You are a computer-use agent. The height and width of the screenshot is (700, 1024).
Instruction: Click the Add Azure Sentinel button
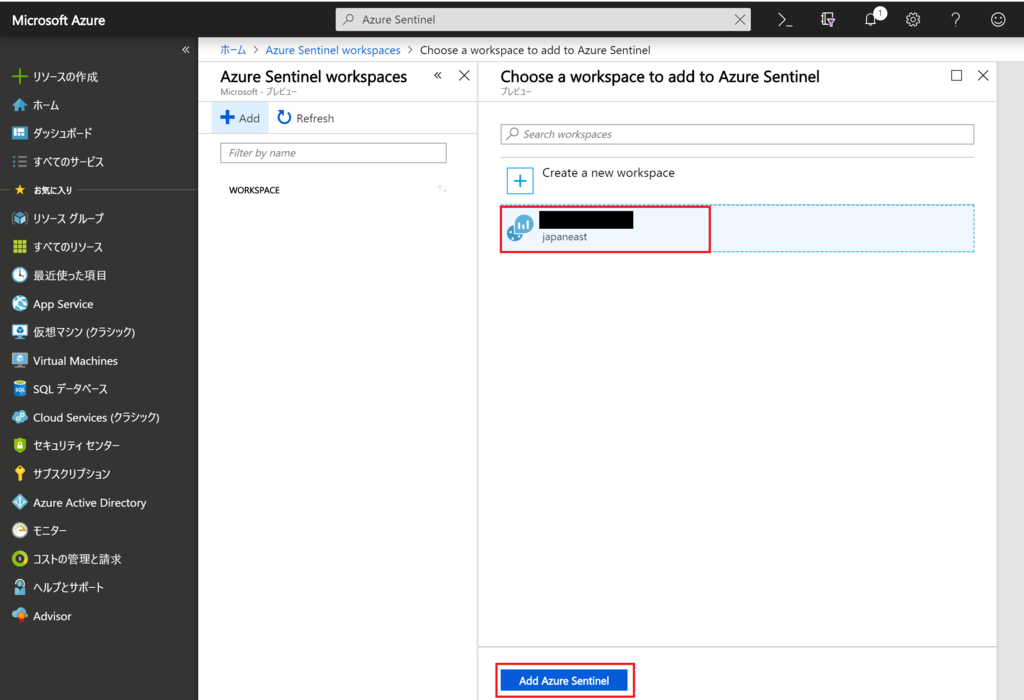564,680
